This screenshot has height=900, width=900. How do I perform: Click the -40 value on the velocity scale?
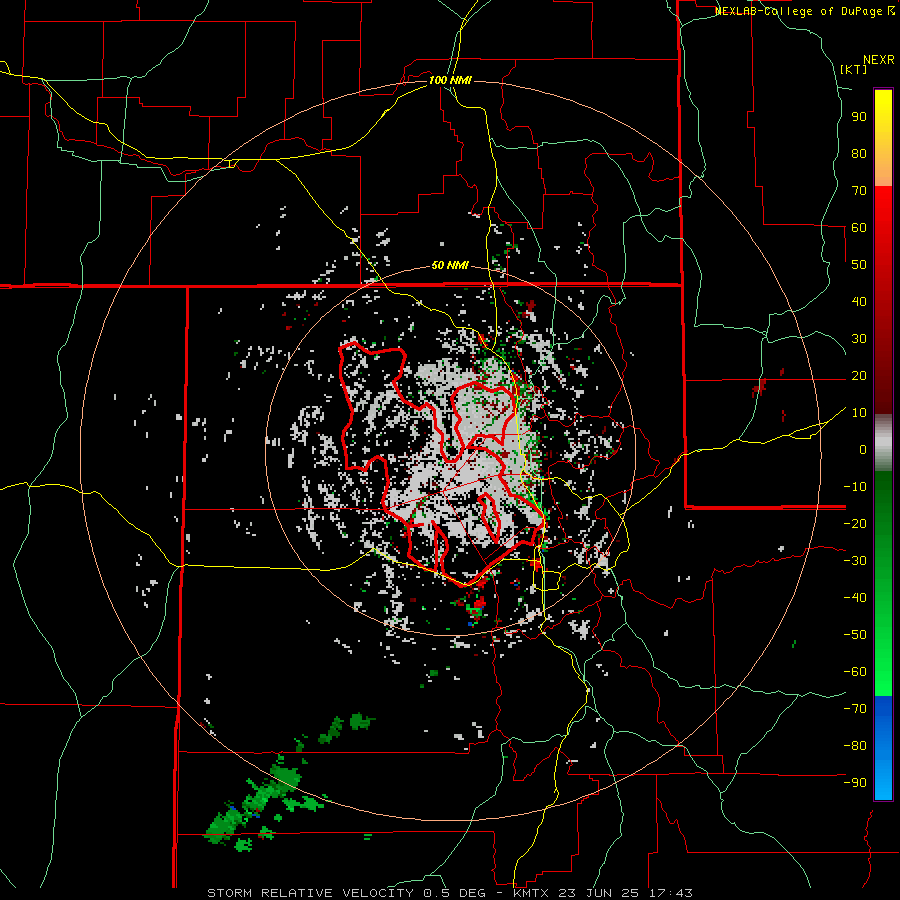pos(855,598)
